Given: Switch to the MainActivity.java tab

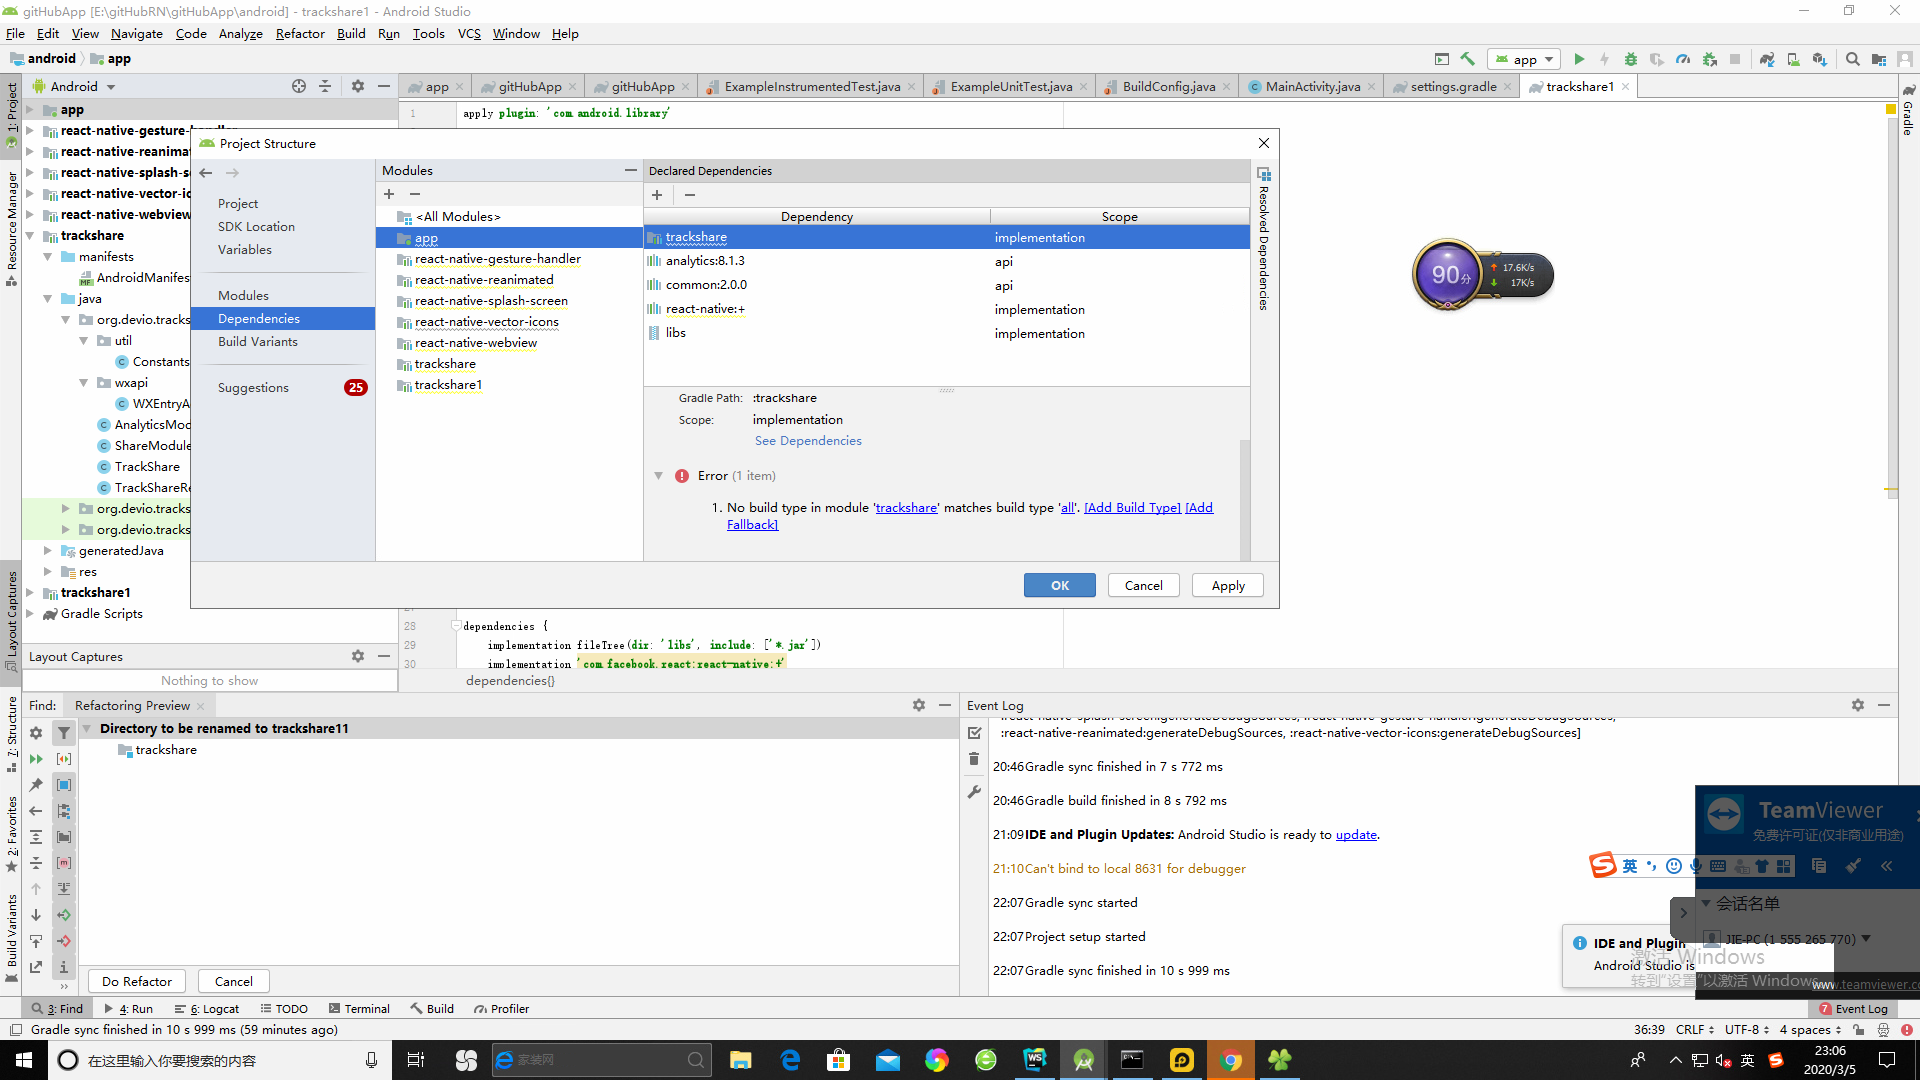Looking at the screenshot, I should click(1312, 87).
